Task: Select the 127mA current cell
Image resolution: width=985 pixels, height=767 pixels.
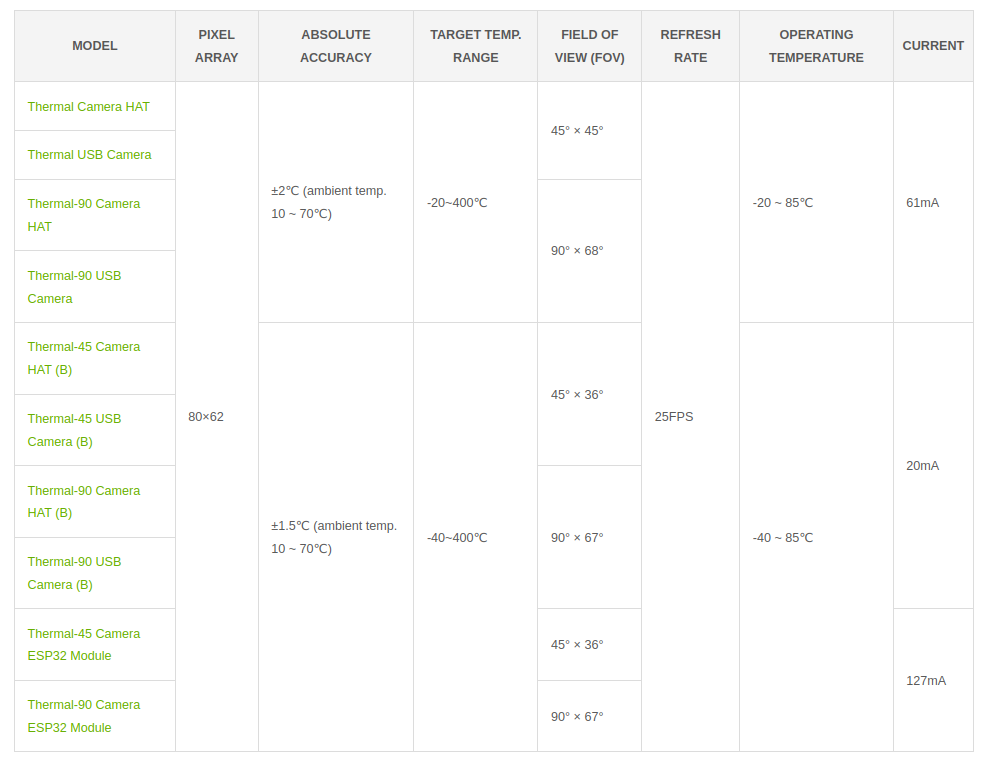Action: pyautogui.click(x=933, y=680)
